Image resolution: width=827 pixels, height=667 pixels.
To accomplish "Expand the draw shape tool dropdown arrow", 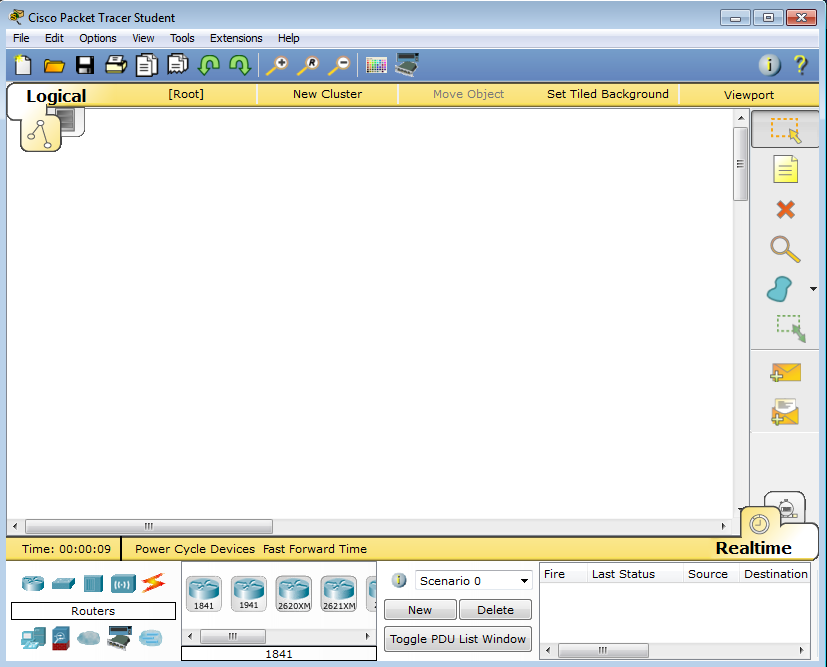I will pos(813,289).
